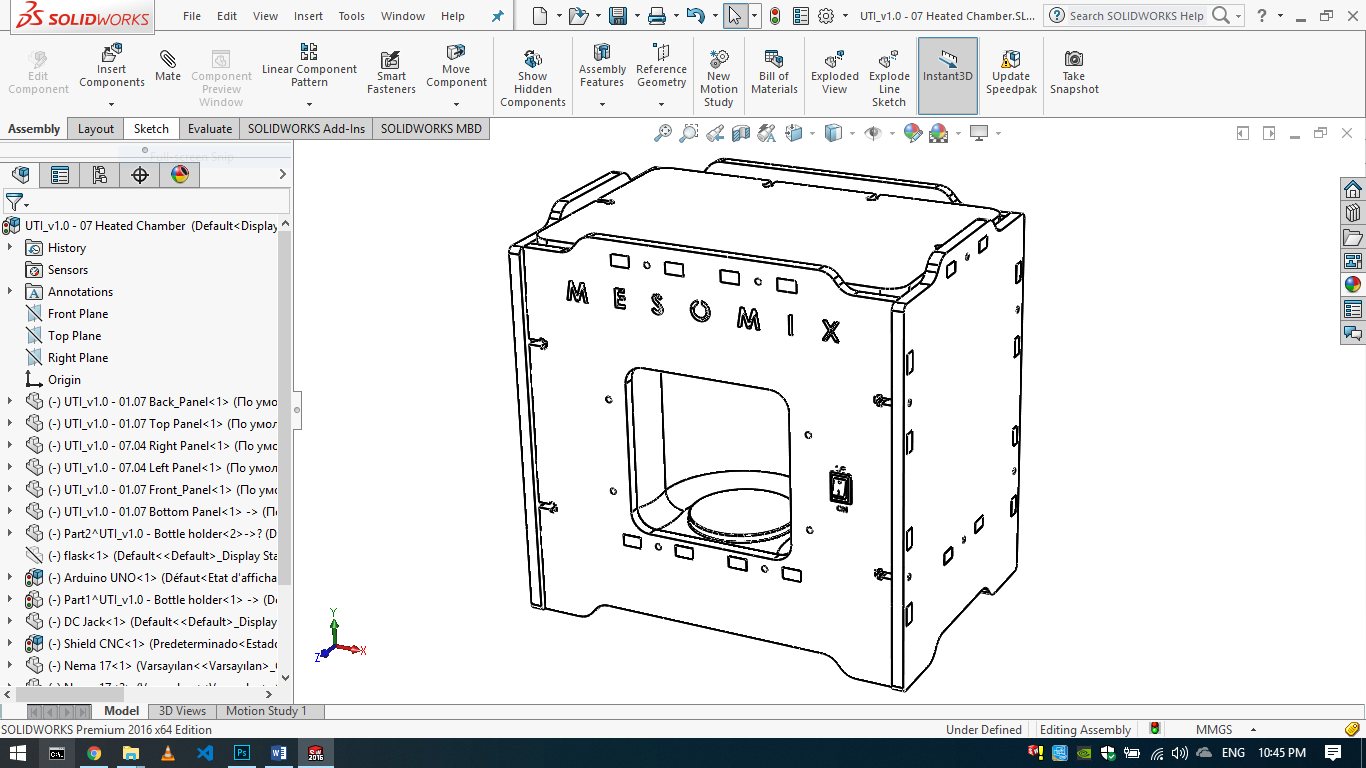Expand the Arduino UNO<1> component
The height and width of the screenshot is (768, 1366).
click(x=10, y=578)
